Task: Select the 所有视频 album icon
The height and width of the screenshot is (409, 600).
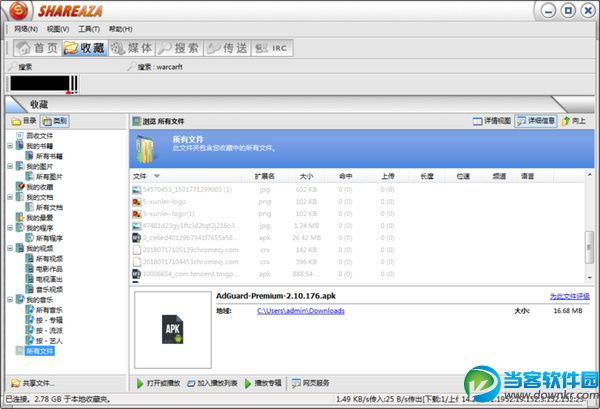Action: point(29,259)
